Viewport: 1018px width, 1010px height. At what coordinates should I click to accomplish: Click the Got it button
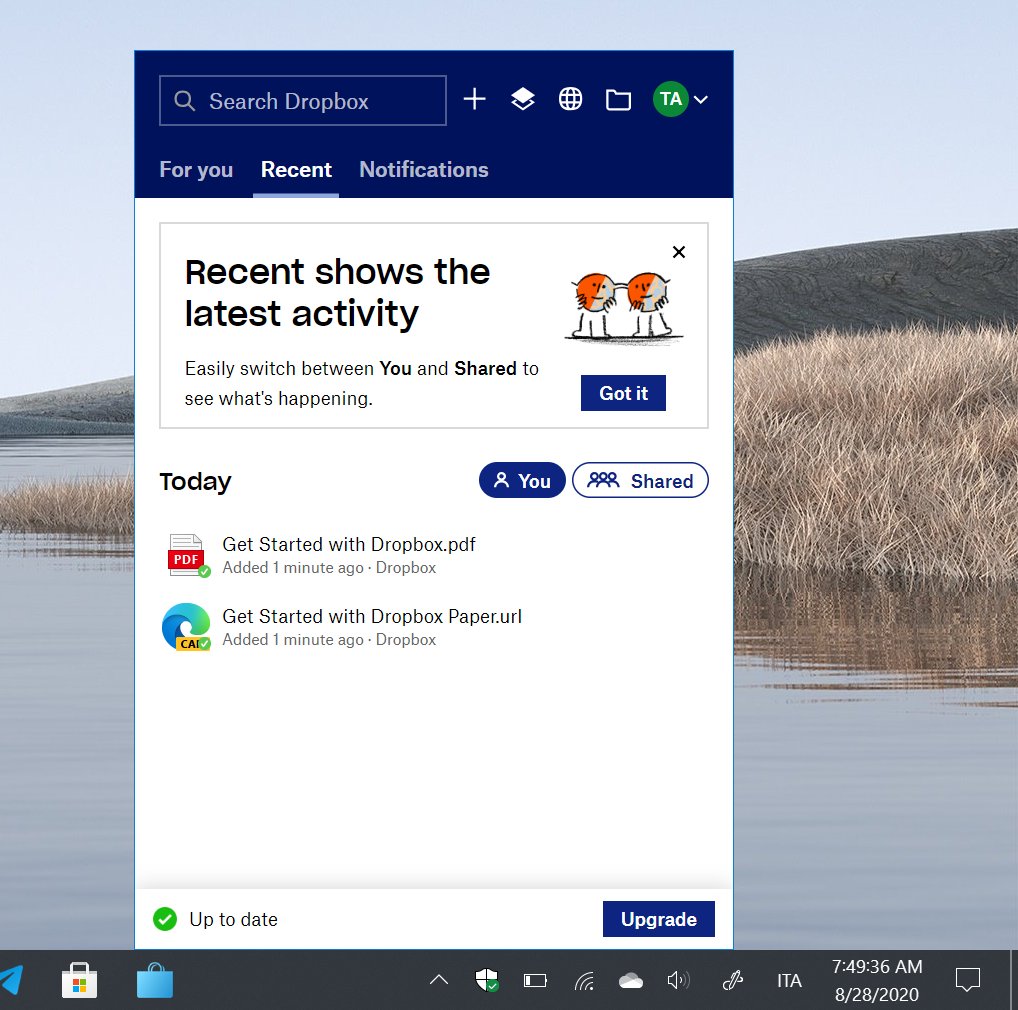(x=623, y=393)
